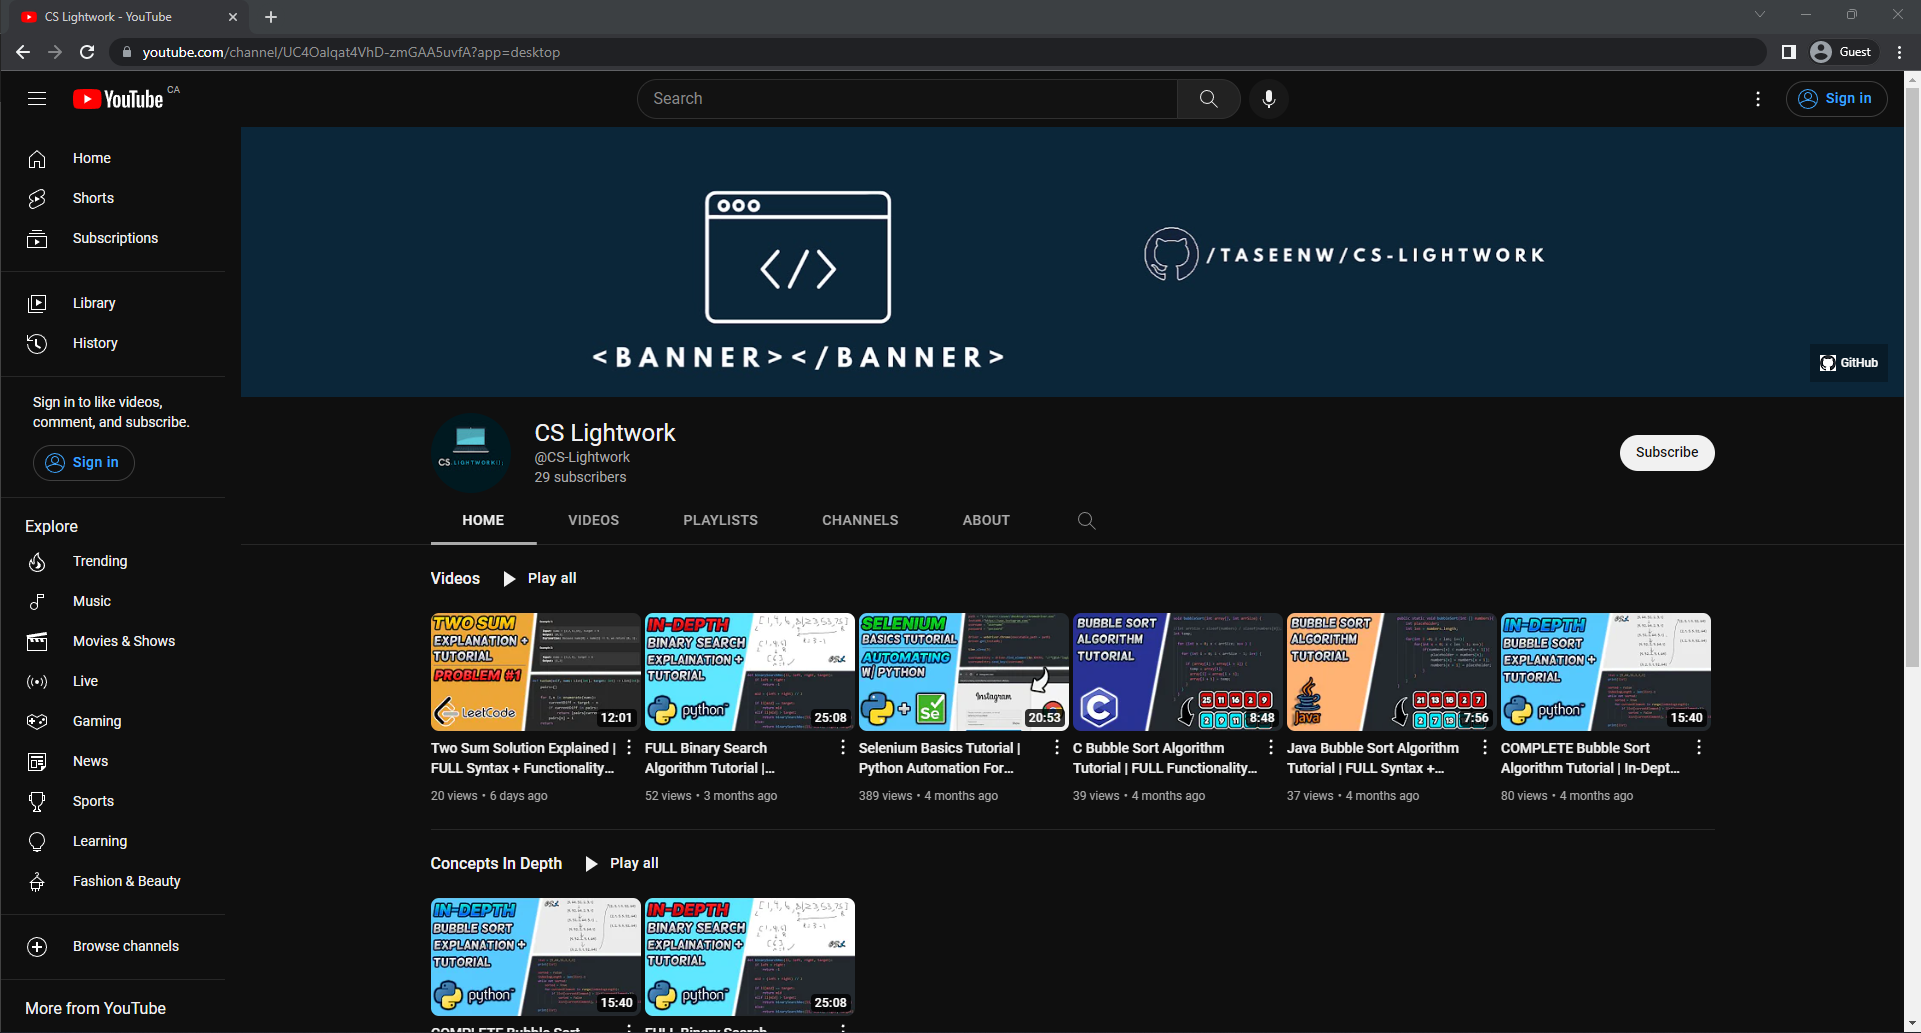Switch to VIDEOS tab

tap(593, 520)
